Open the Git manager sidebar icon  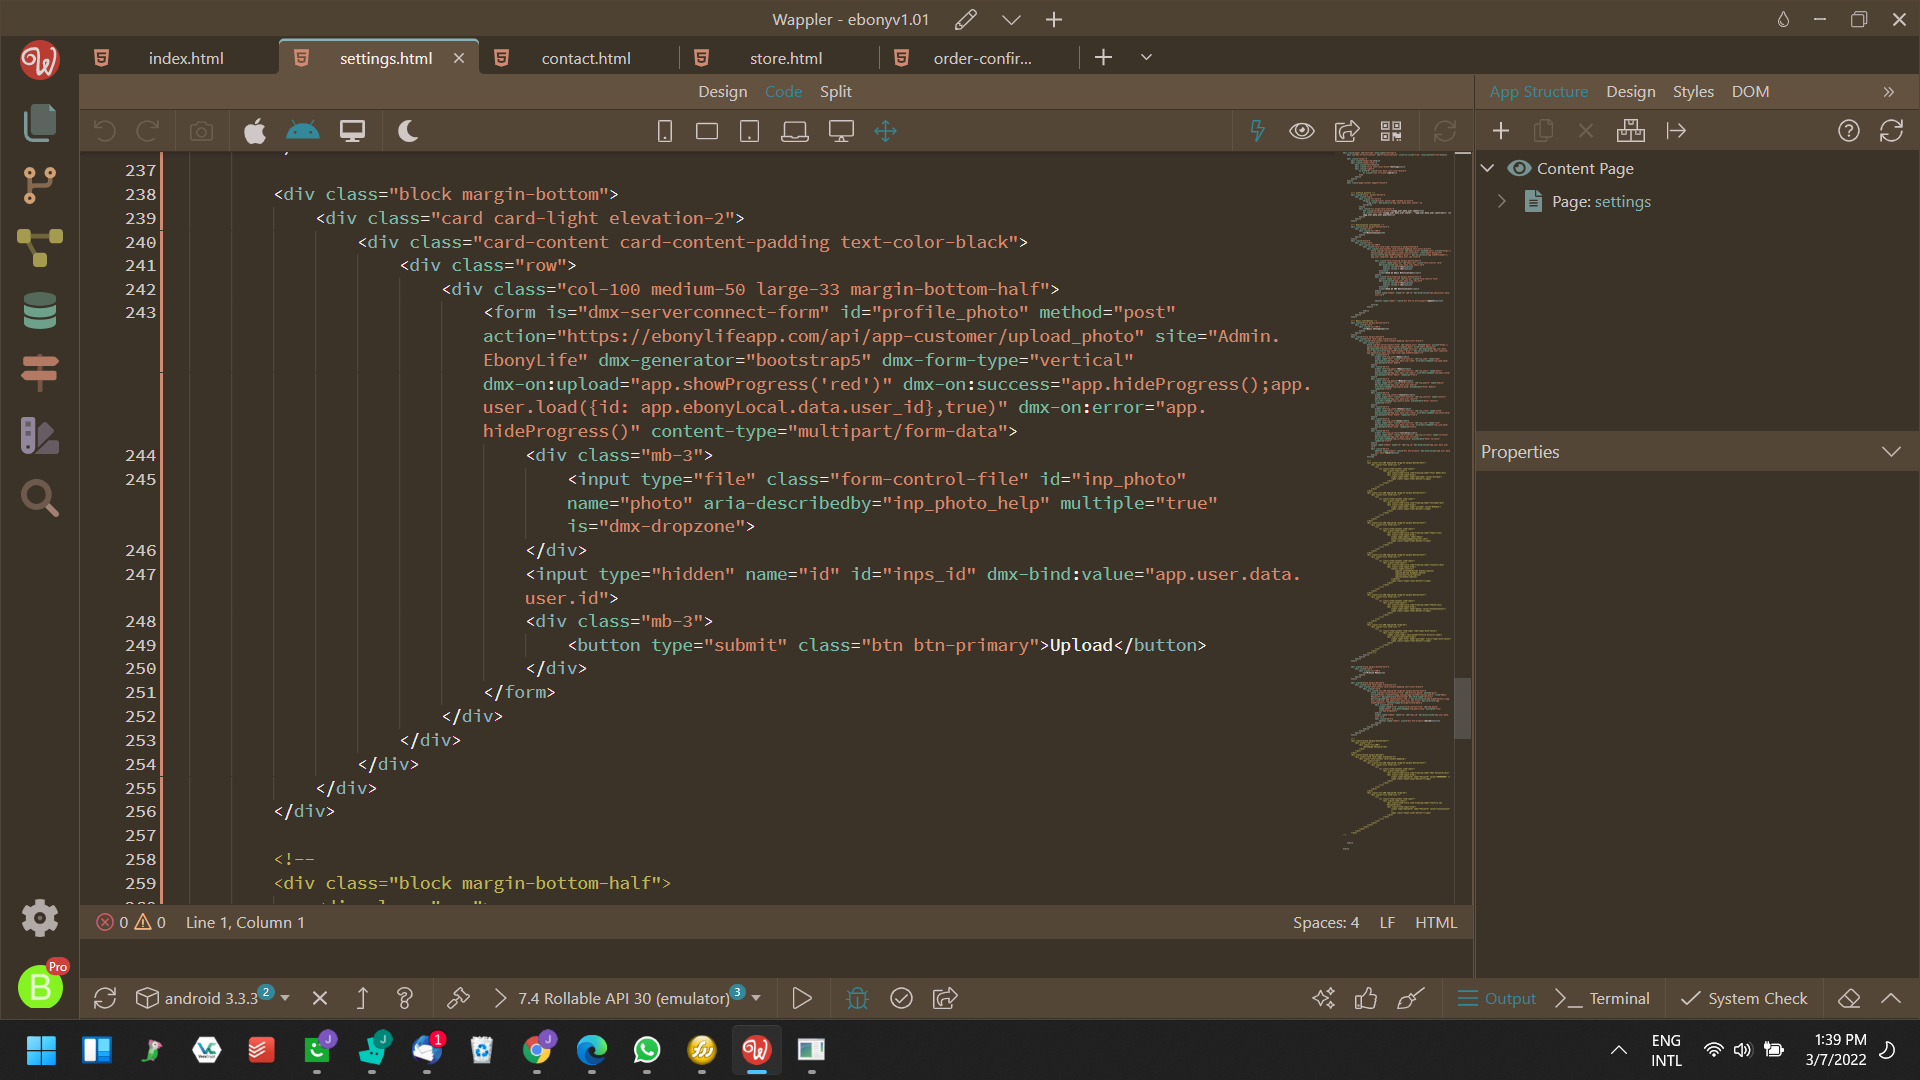(x=40, y=185)
